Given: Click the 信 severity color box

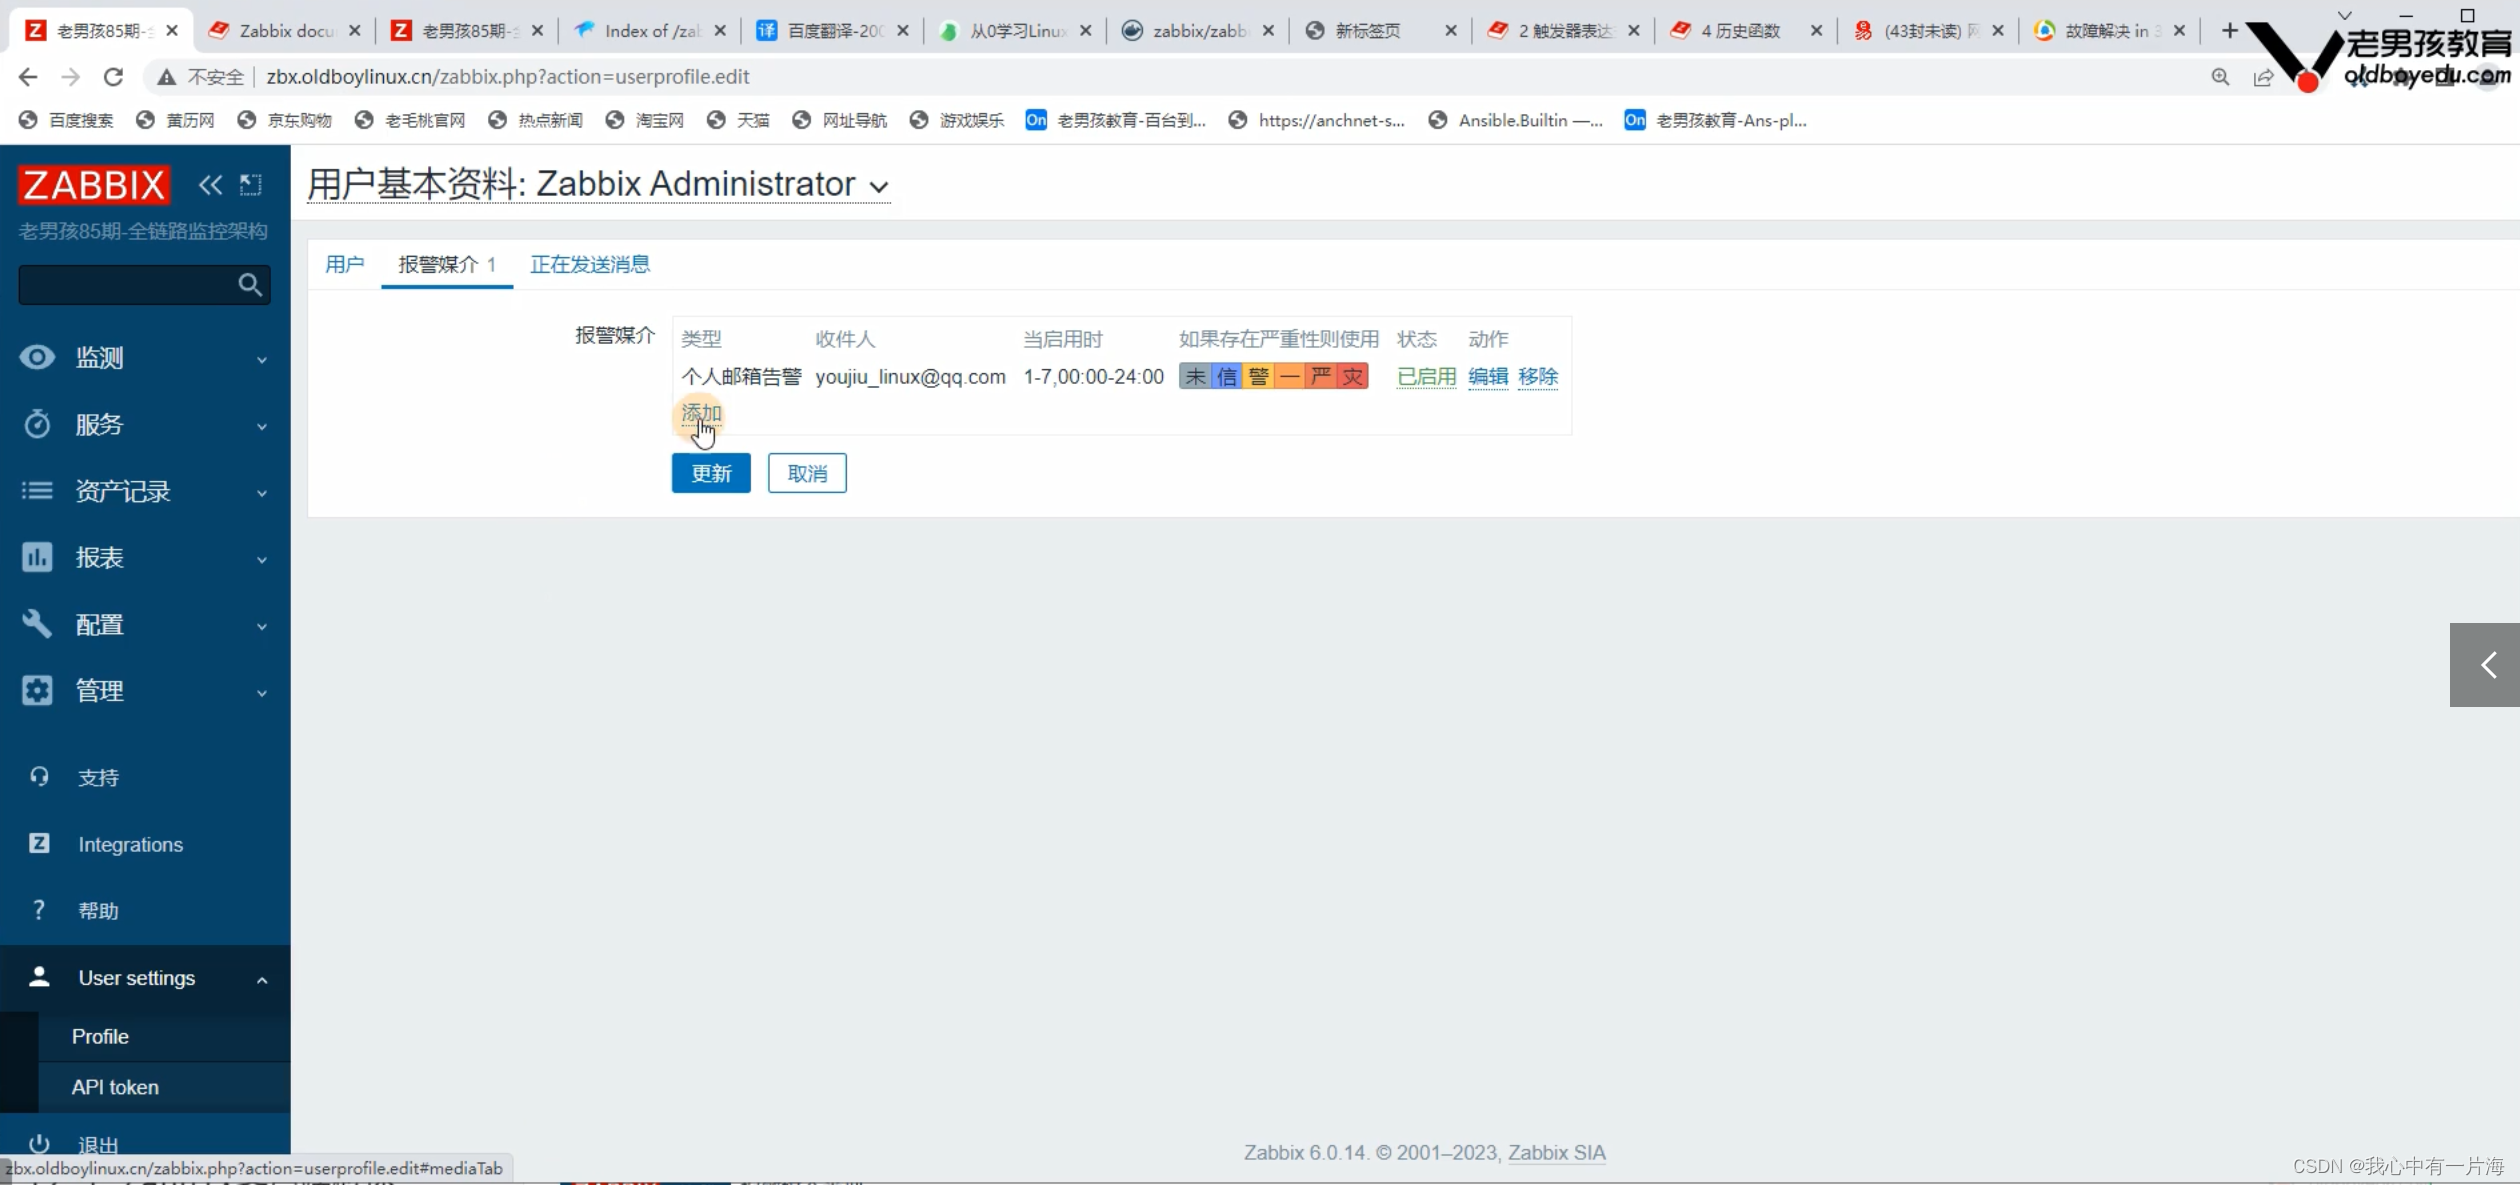Looking at the screenshot, I should tap(1227, 376).
